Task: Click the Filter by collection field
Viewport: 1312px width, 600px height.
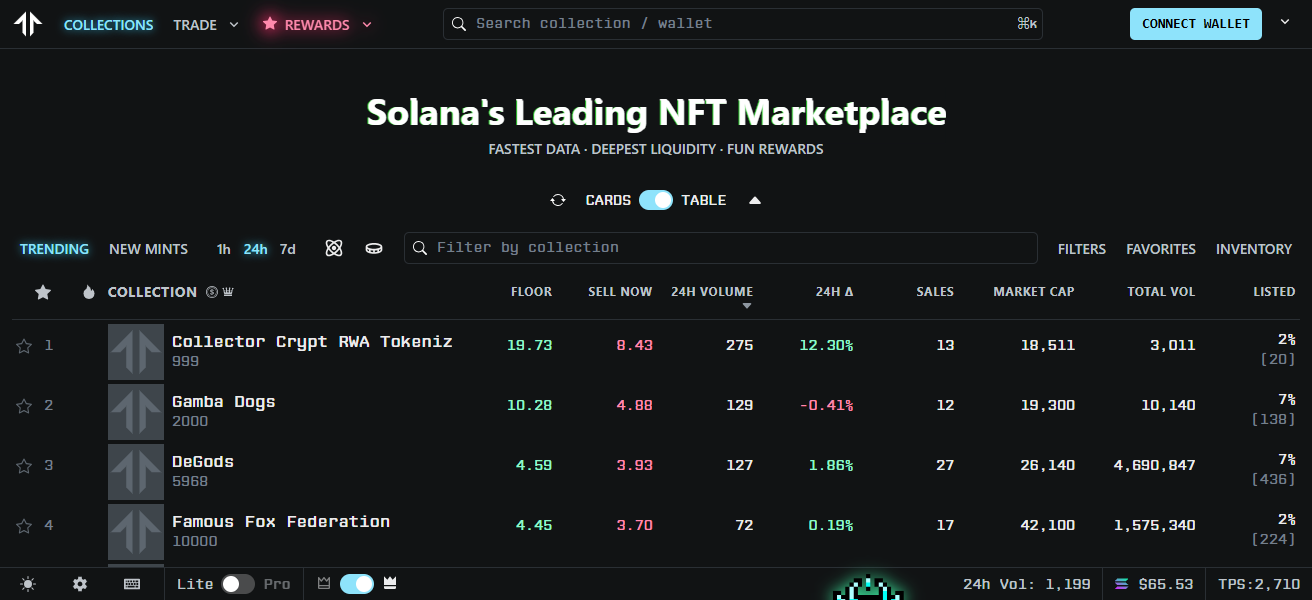Action: (x=721, y=248)
